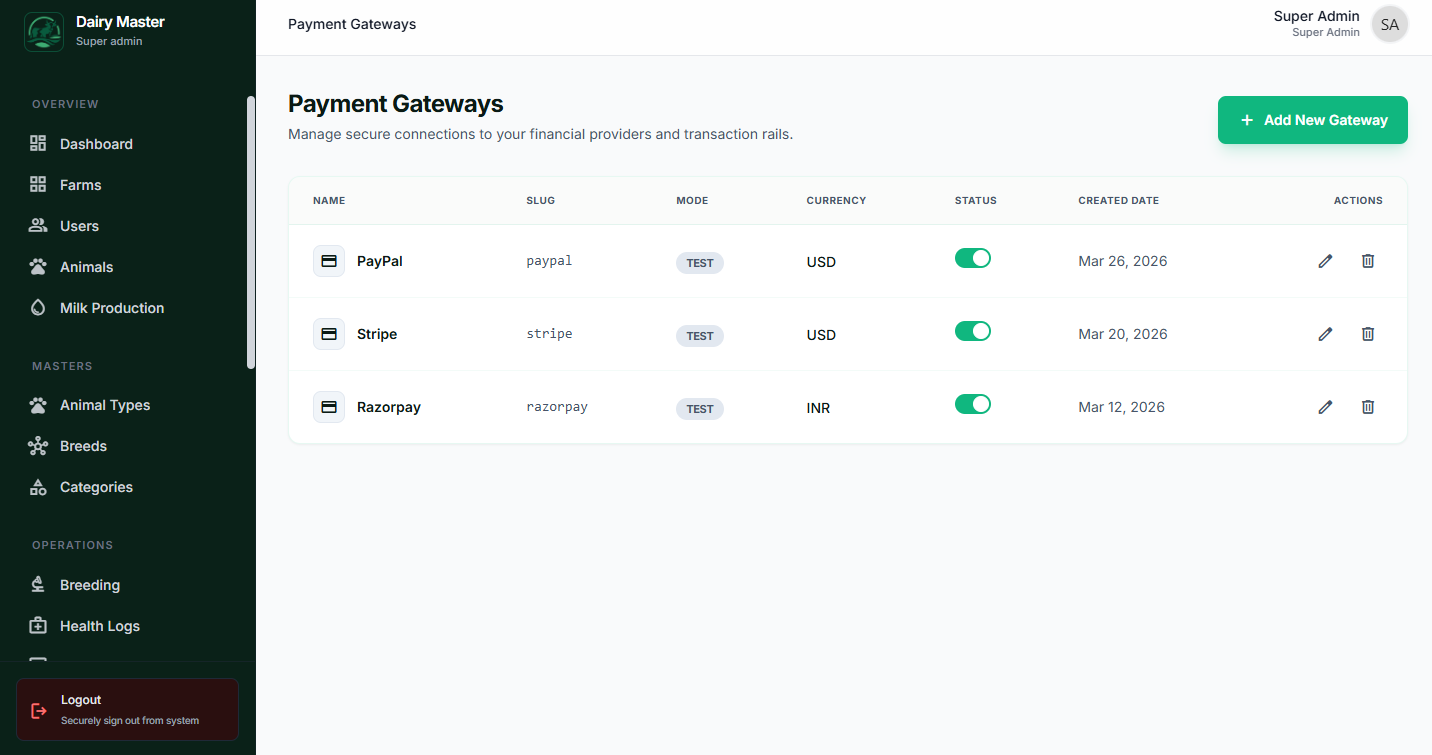1432x755 pixels.
Task: Click the Add New Gateway button
Action: (1312, 119)
